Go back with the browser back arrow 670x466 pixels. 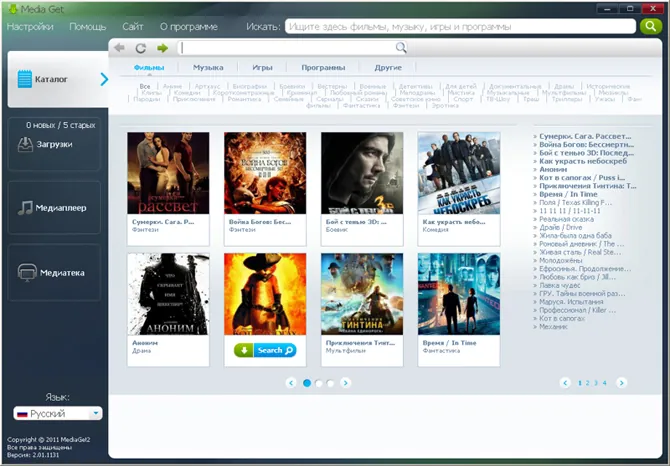(x=120, y=48)
